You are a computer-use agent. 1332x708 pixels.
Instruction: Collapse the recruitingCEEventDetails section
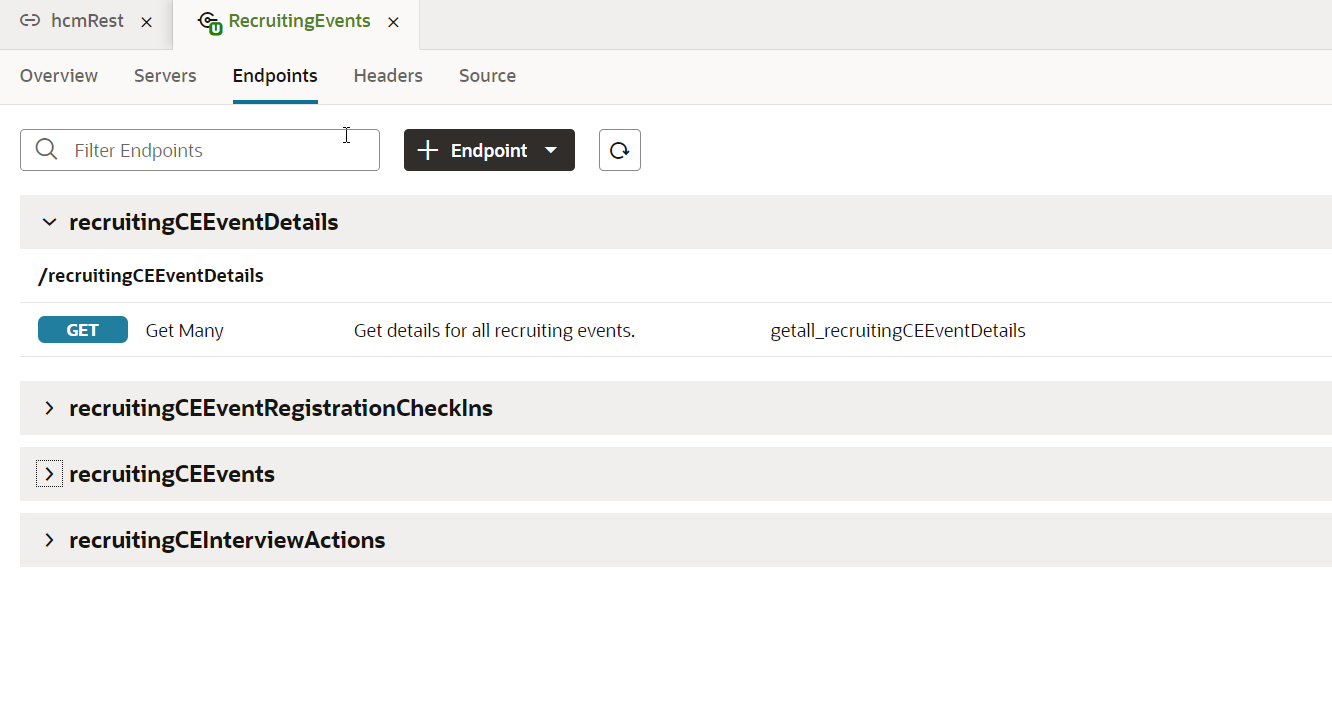[49, 222]
